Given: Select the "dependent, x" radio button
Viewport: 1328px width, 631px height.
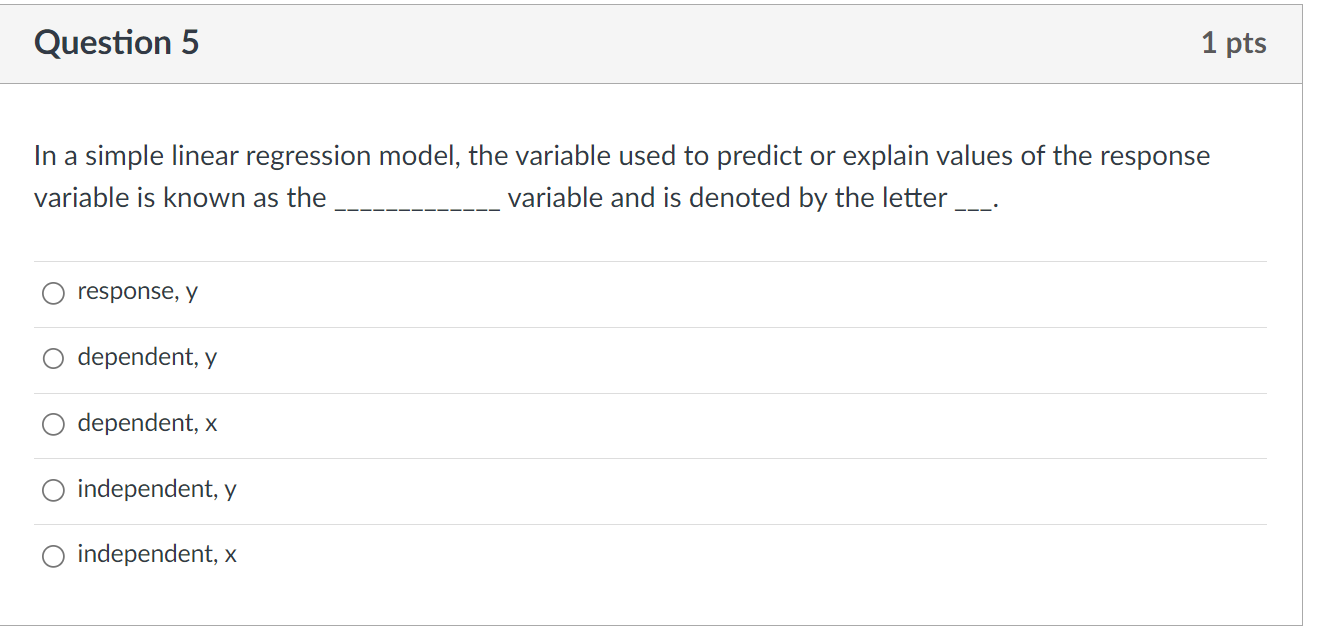Looking at the screenshot, I should (53, 424).
